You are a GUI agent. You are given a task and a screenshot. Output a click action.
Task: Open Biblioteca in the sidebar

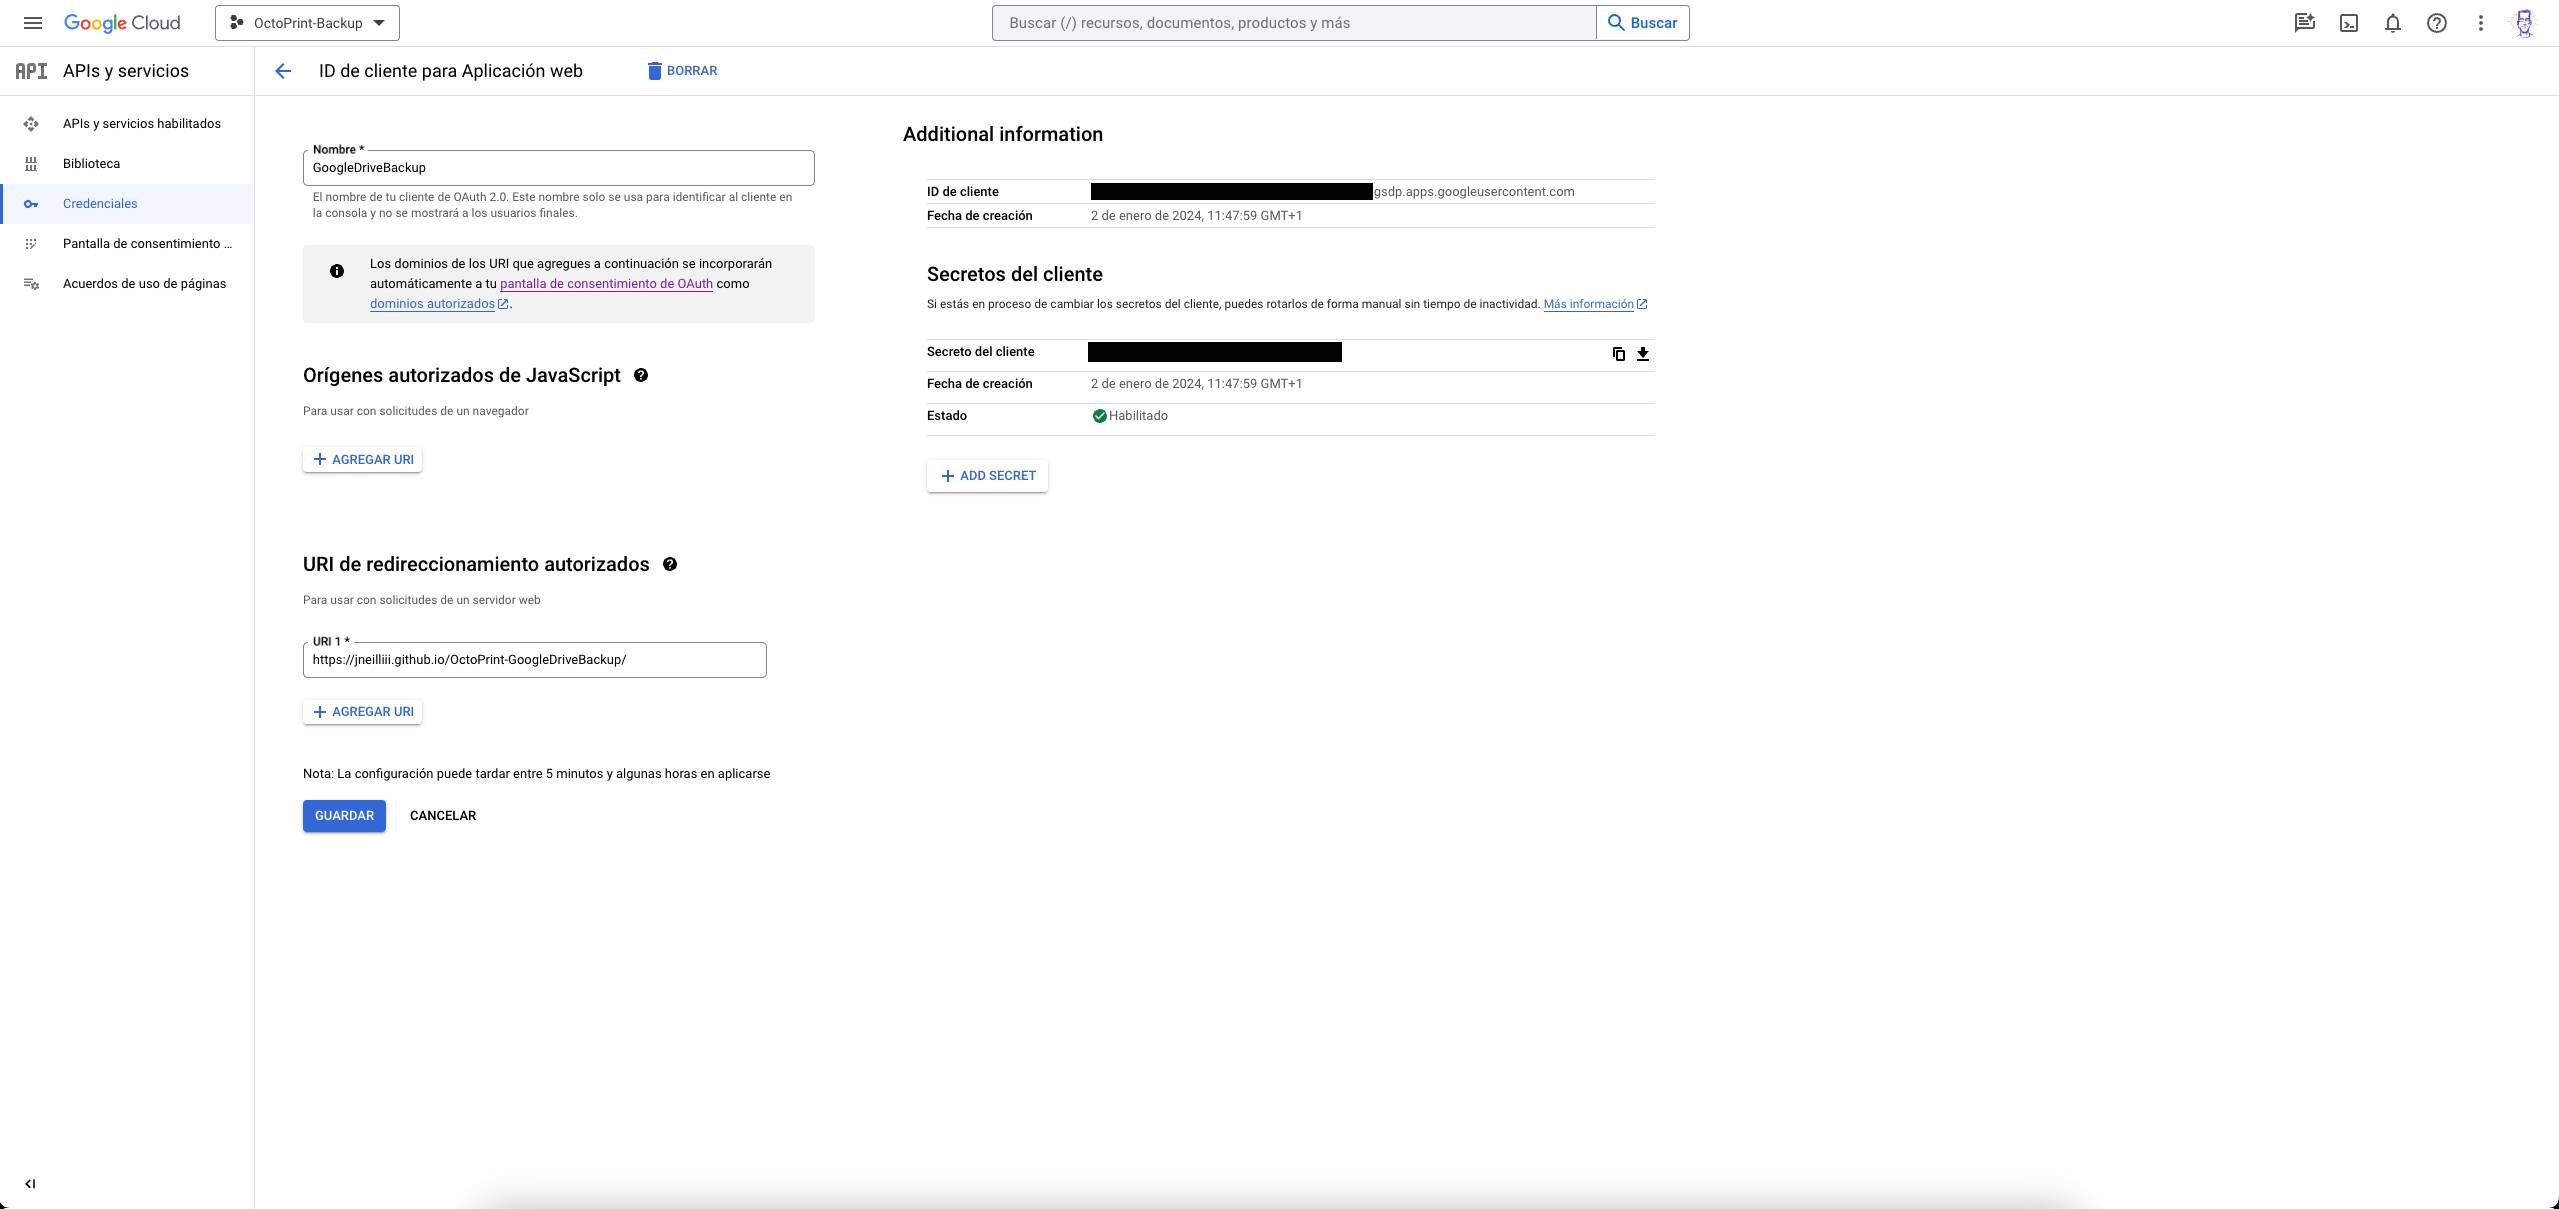pyautogui.click(x=91, y=164)
